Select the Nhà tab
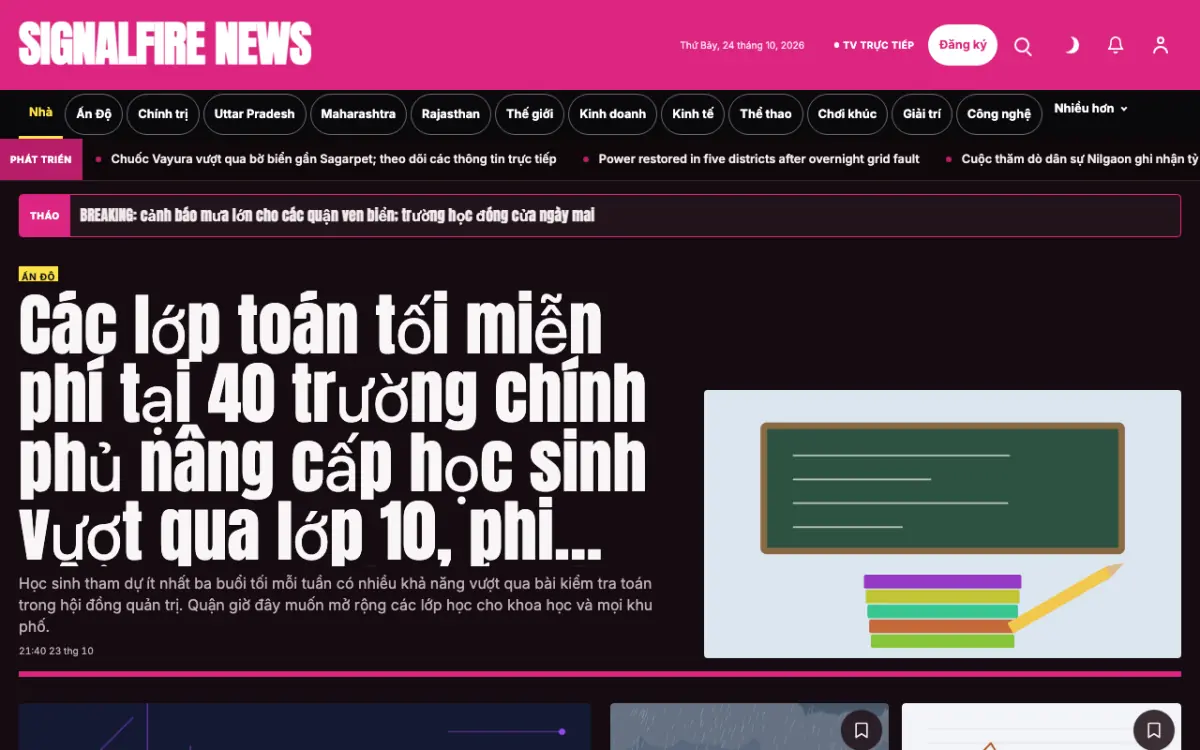The image size is (1200, 750). coord(41,113)
